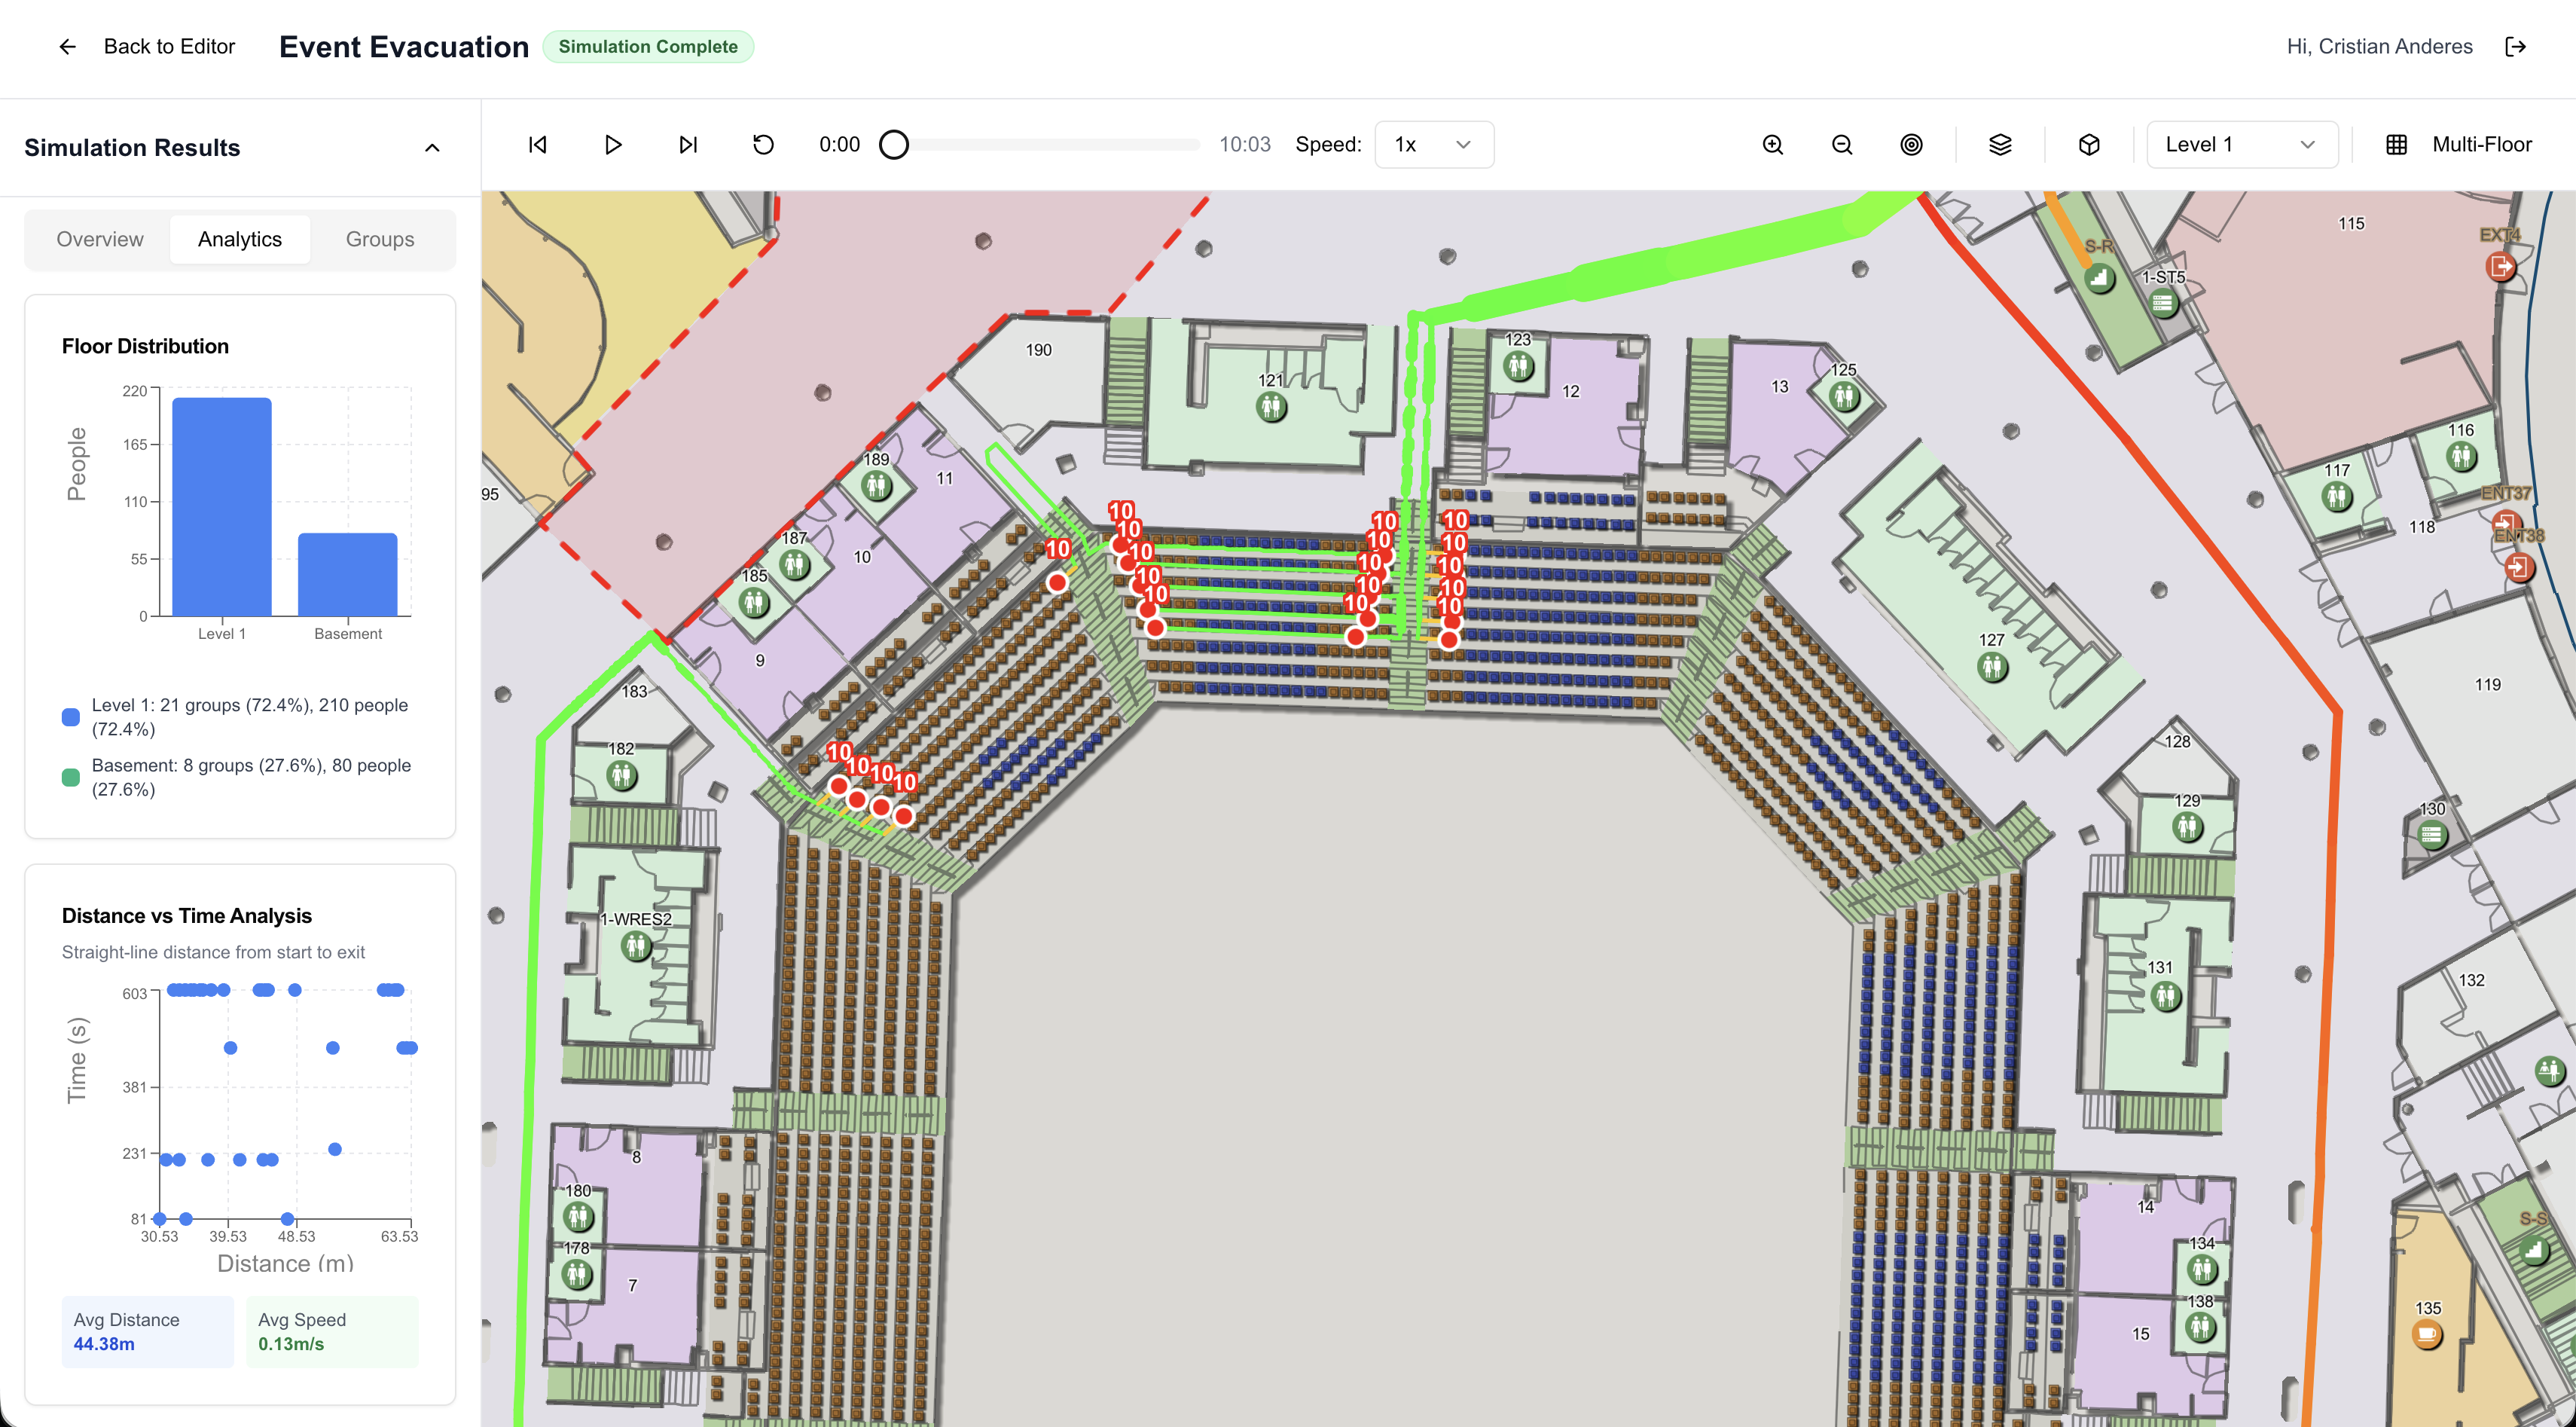Screen dimensions: 2576x1427
Task: Skip to the simulation end
Action: coord(688,145)
